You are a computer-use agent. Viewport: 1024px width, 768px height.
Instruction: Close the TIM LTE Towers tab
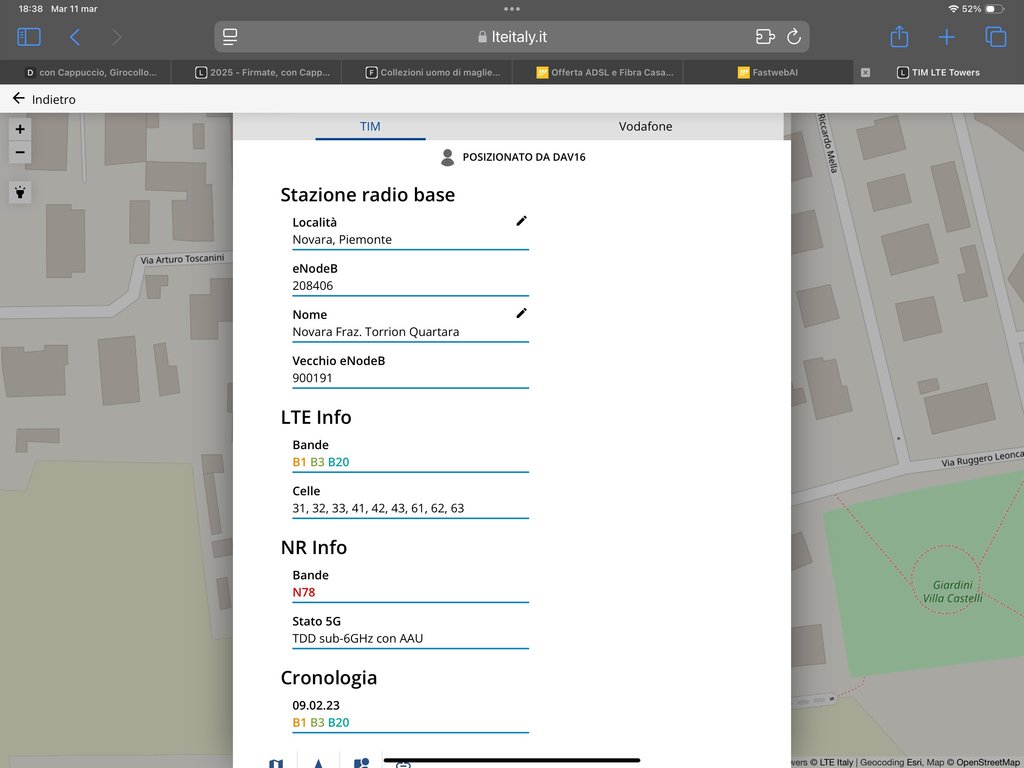[x=866, y=72]
